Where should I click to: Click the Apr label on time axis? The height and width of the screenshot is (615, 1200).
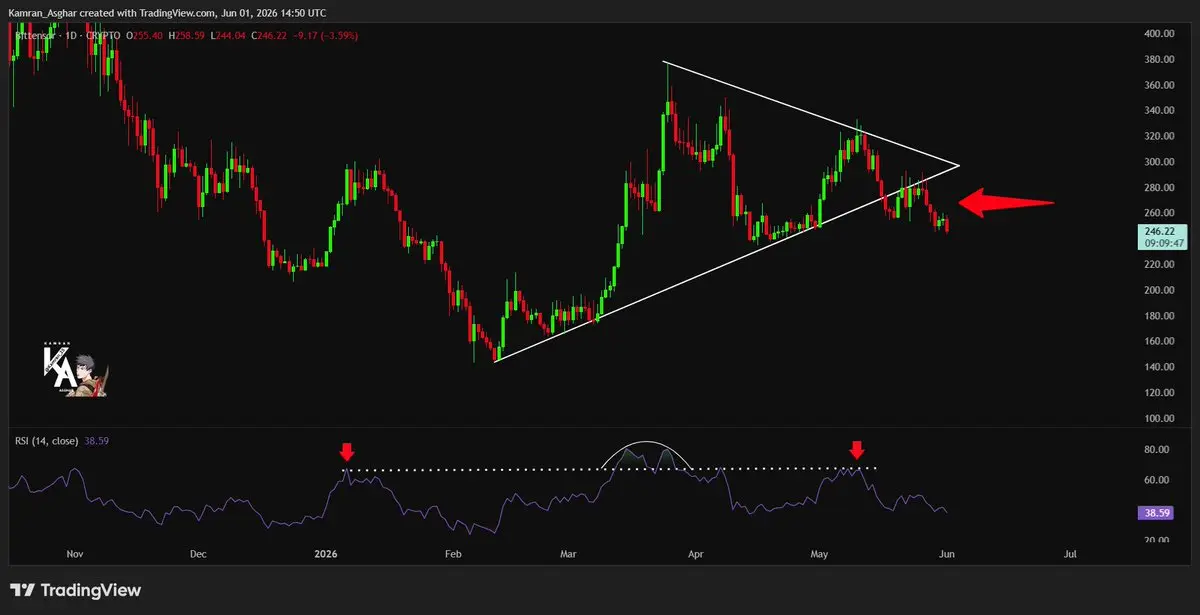pyautogui.click(x=695, y=553)
